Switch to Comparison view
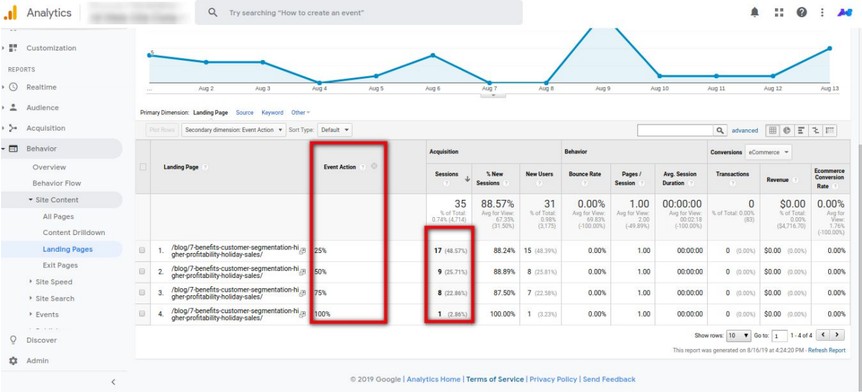 point(816,130)
